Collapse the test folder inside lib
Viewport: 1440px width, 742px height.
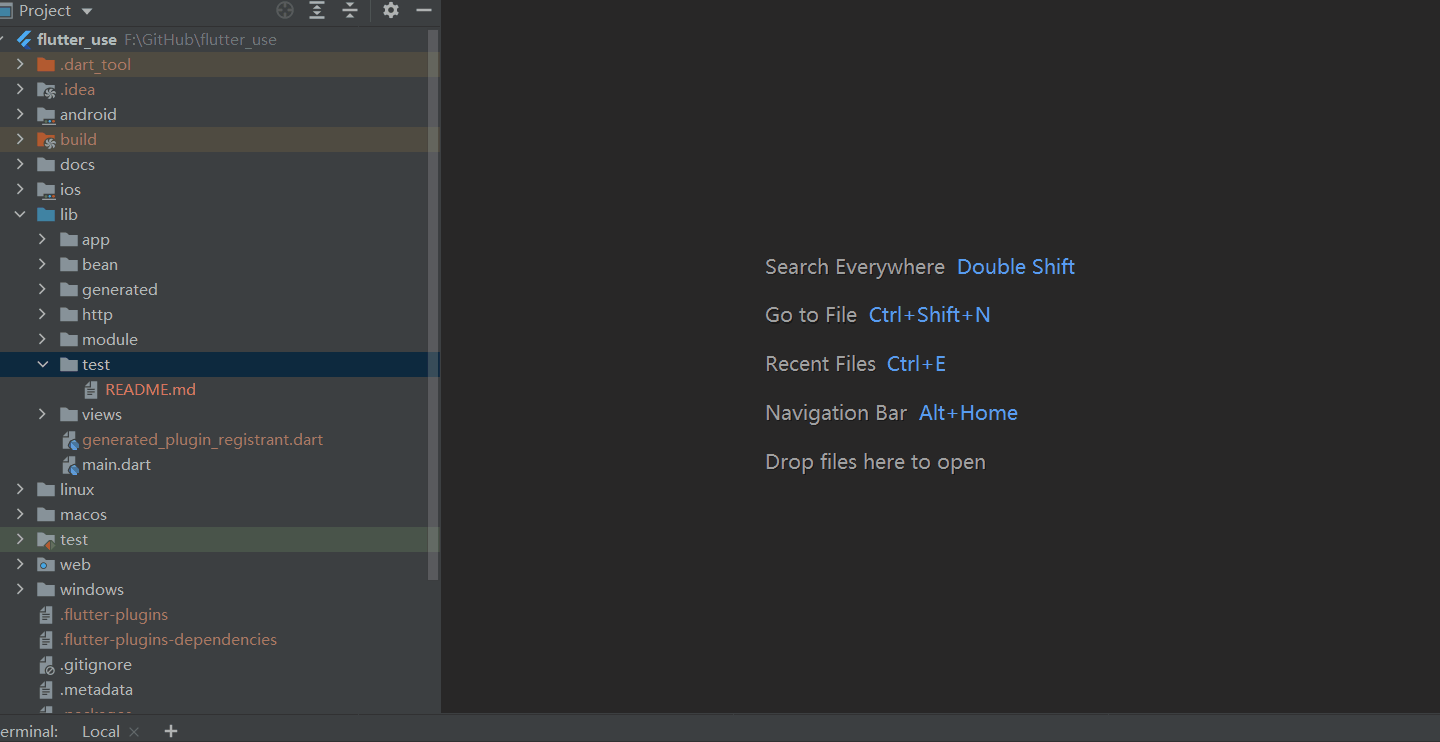42,364
